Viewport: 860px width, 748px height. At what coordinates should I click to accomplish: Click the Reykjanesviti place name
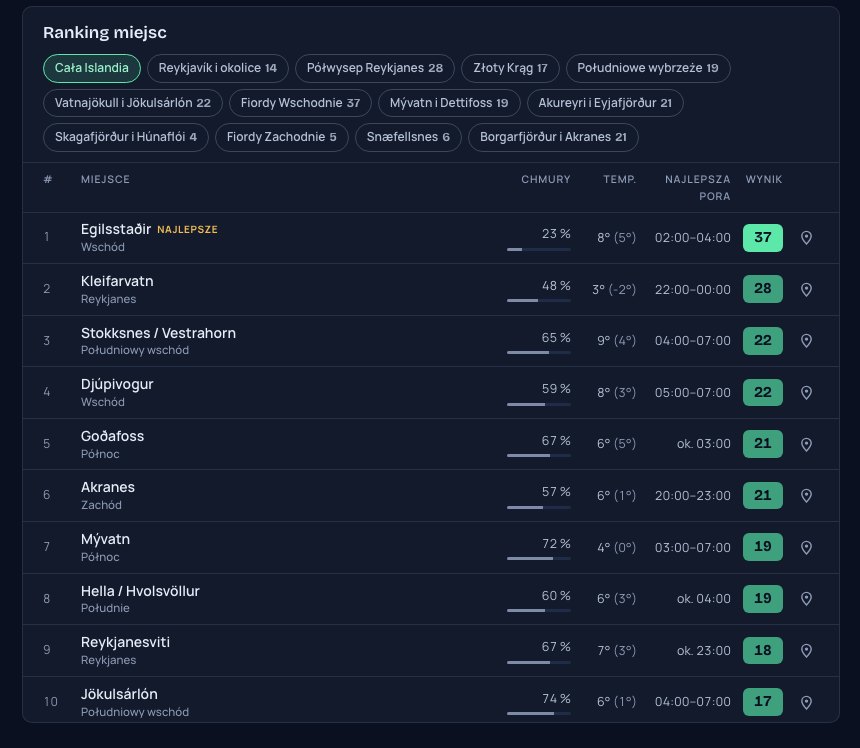pos(125,642)
